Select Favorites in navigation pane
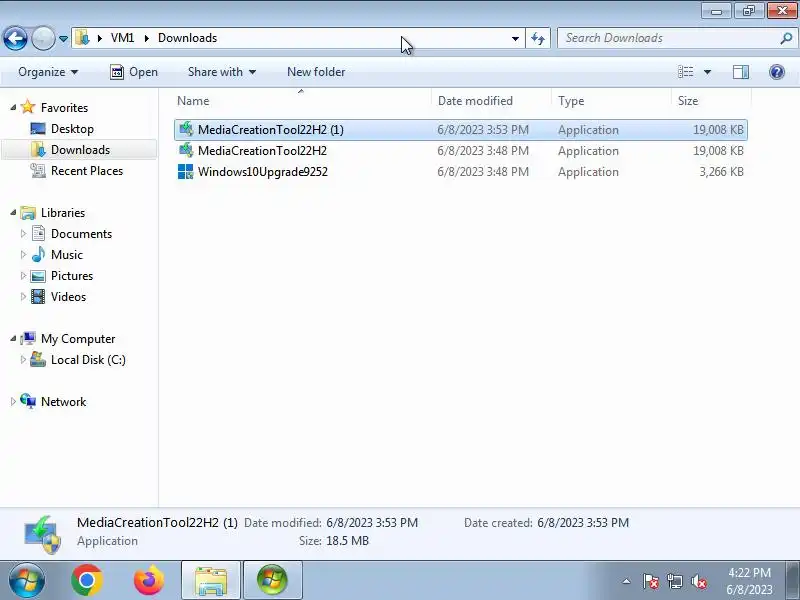 [x=64, y=108]
